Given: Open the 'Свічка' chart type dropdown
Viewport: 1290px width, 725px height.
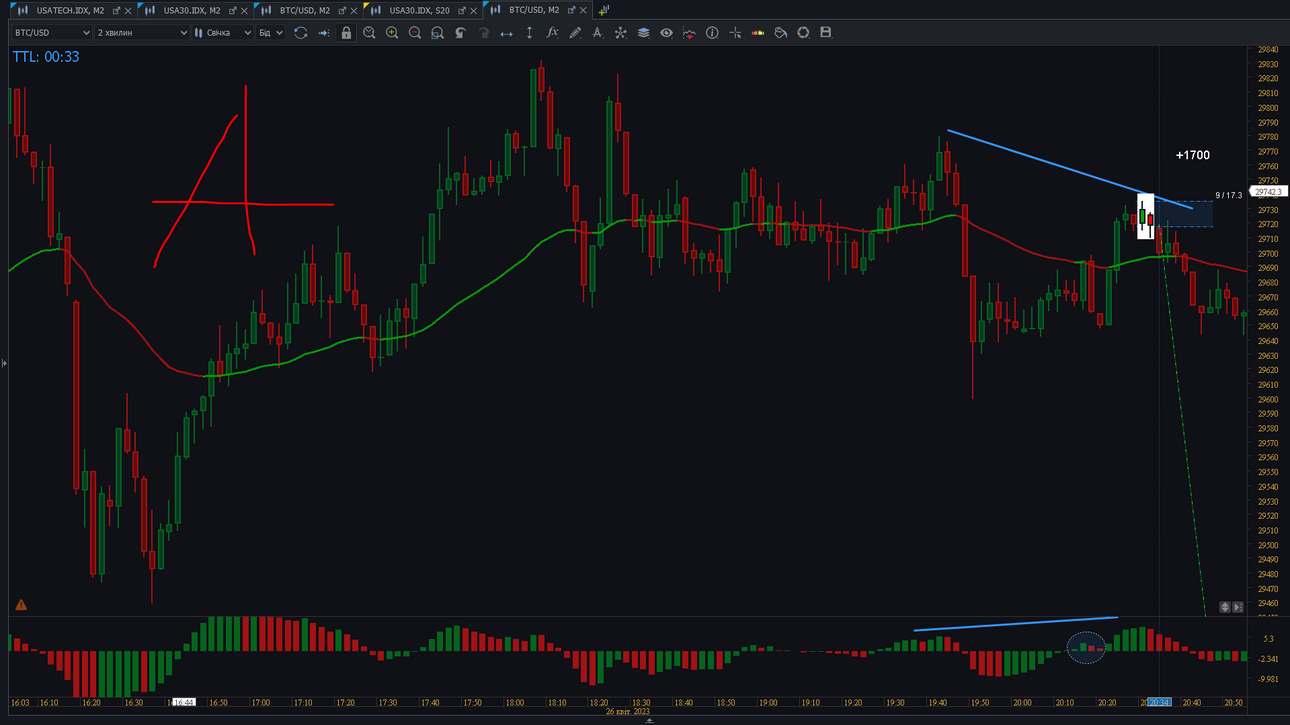Looking at the screenshot, I should [x=223, y=33].
